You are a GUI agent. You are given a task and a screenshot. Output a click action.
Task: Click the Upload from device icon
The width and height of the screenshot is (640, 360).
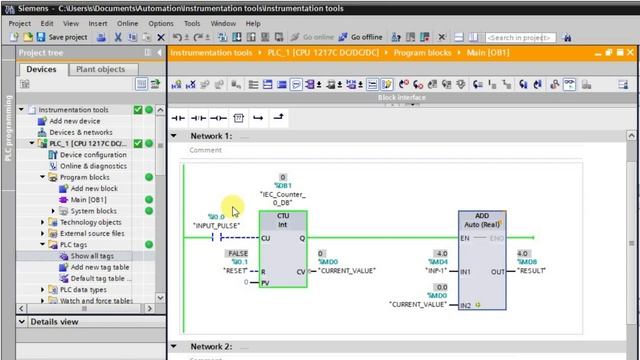pyautogui.click(x=251, y=37)
